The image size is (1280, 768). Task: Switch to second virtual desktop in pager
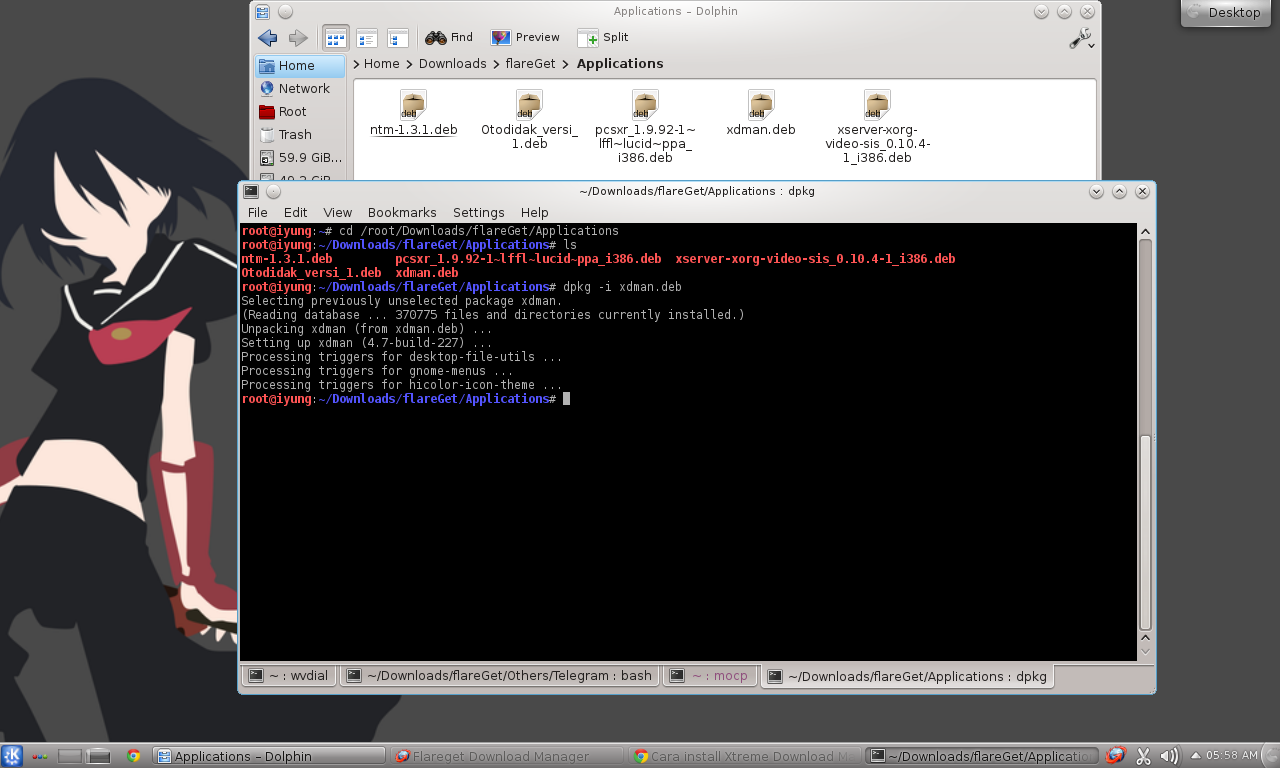99,756
